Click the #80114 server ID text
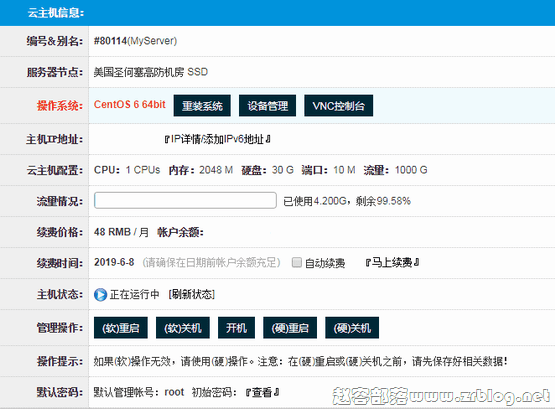 coord(110,41)
